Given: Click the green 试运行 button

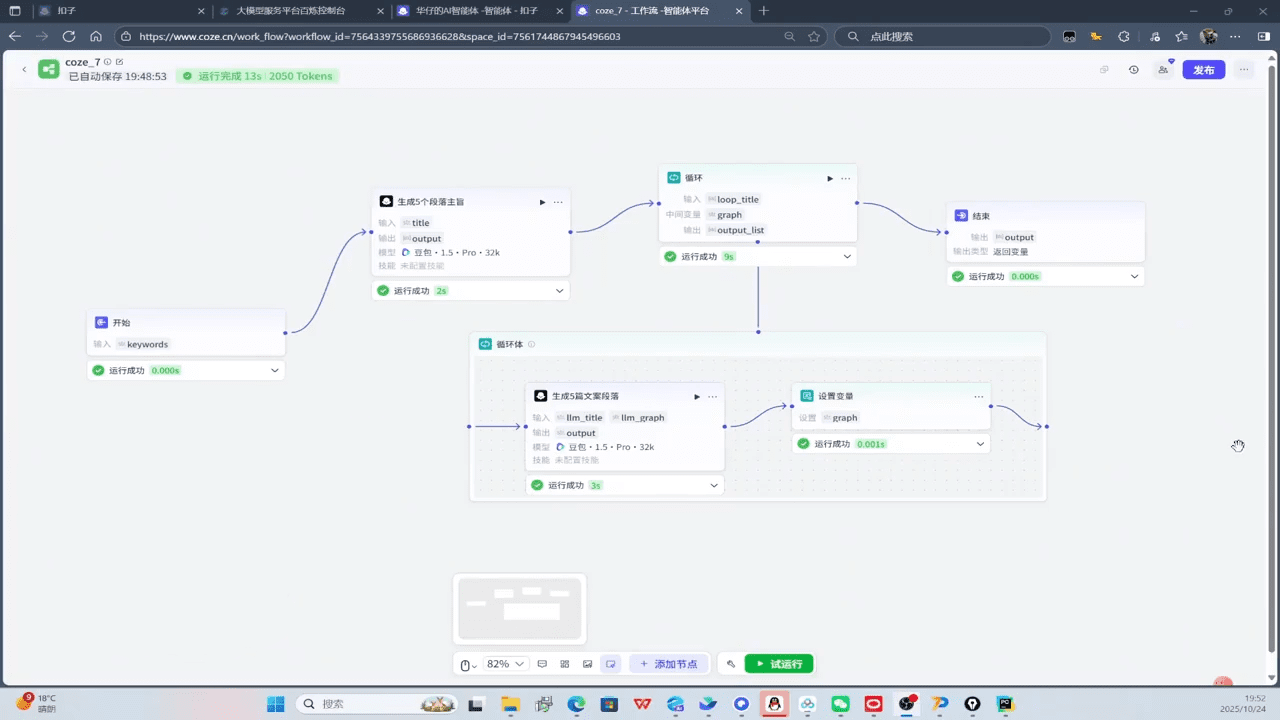Looking at the screenshot, I should click(779, 664).
